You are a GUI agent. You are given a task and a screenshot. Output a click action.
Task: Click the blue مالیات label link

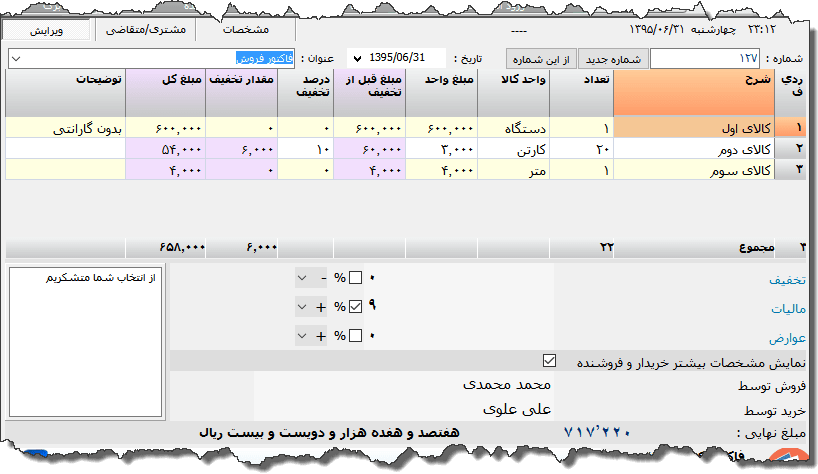(x=787, y=309)
